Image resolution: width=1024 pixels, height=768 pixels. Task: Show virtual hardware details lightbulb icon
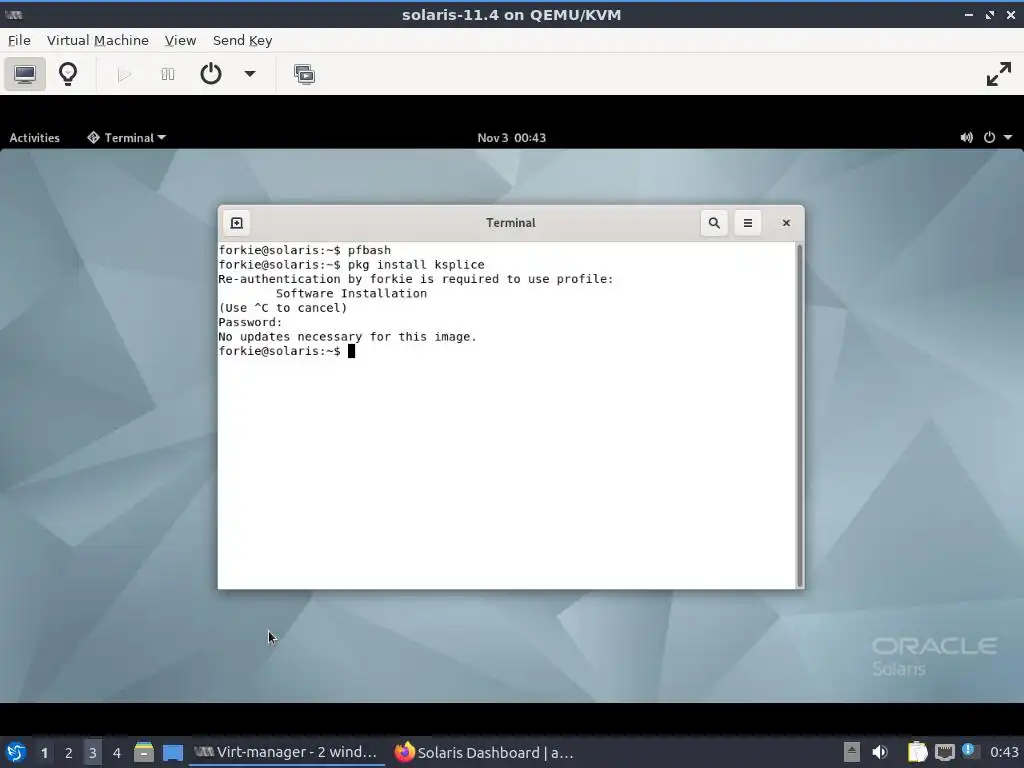[68, 74]
